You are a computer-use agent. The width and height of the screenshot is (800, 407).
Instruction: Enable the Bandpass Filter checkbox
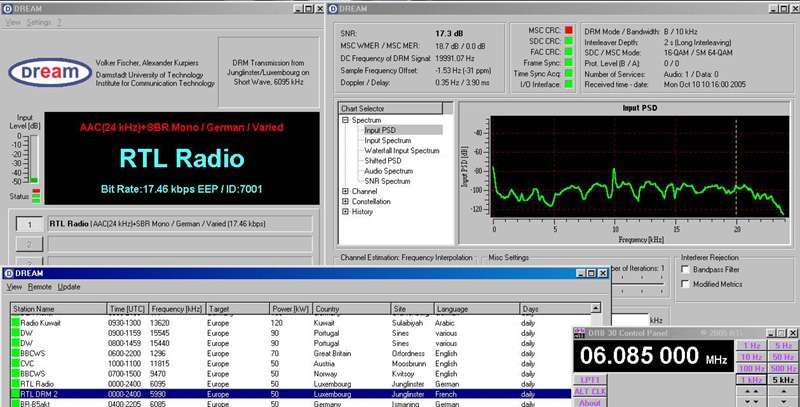[685, 269]
